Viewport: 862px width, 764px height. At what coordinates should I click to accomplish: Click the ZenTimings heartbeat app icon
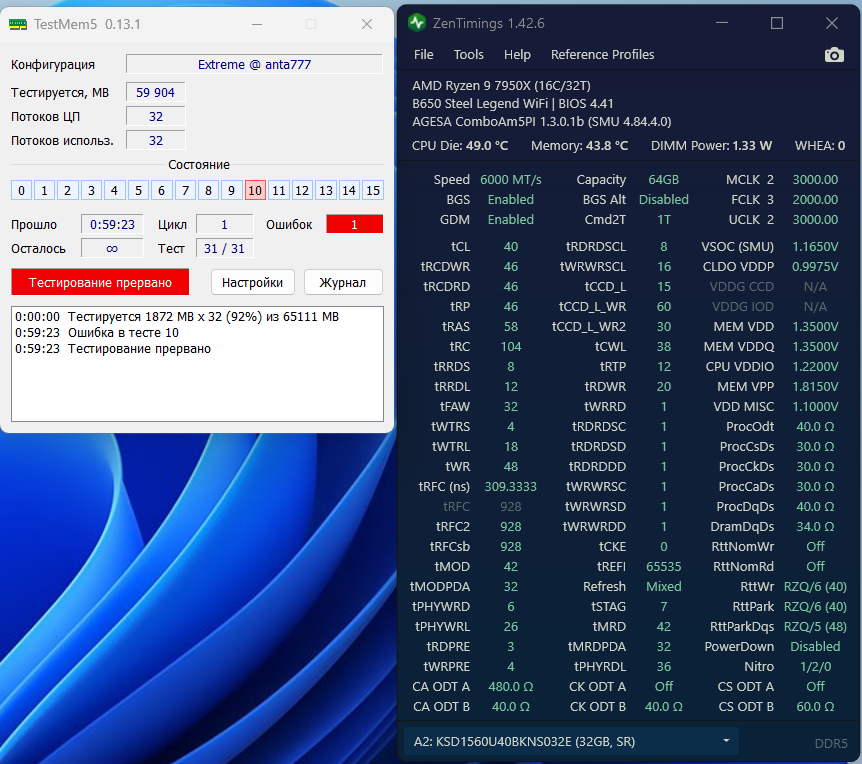[x=417, y=23]
